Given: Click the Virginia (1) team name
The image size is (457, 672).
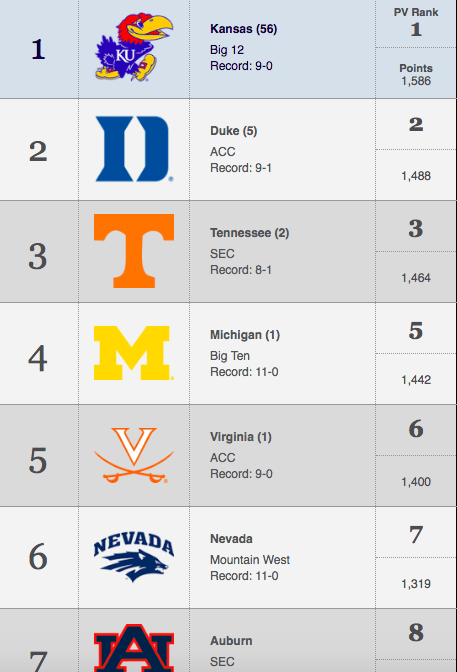Looking at the screenshot, I should pyautogui.click(x=241, y=437).
